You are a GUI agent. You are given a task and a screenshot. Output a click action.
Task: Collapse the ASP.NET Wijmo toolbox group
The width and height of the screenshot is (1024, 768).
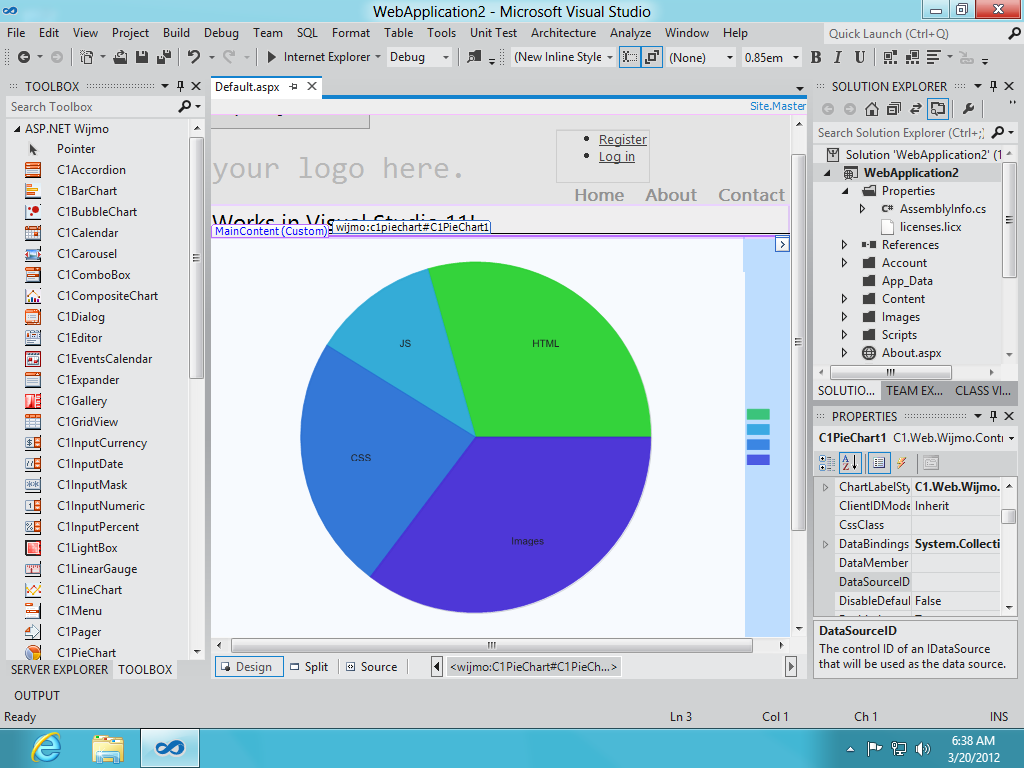[x=17, y=129]
